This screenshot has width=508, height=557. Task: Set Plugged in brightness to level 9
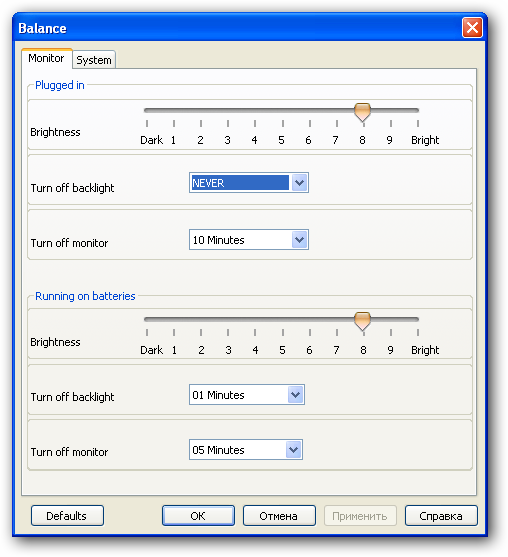[x=391, y=110]
